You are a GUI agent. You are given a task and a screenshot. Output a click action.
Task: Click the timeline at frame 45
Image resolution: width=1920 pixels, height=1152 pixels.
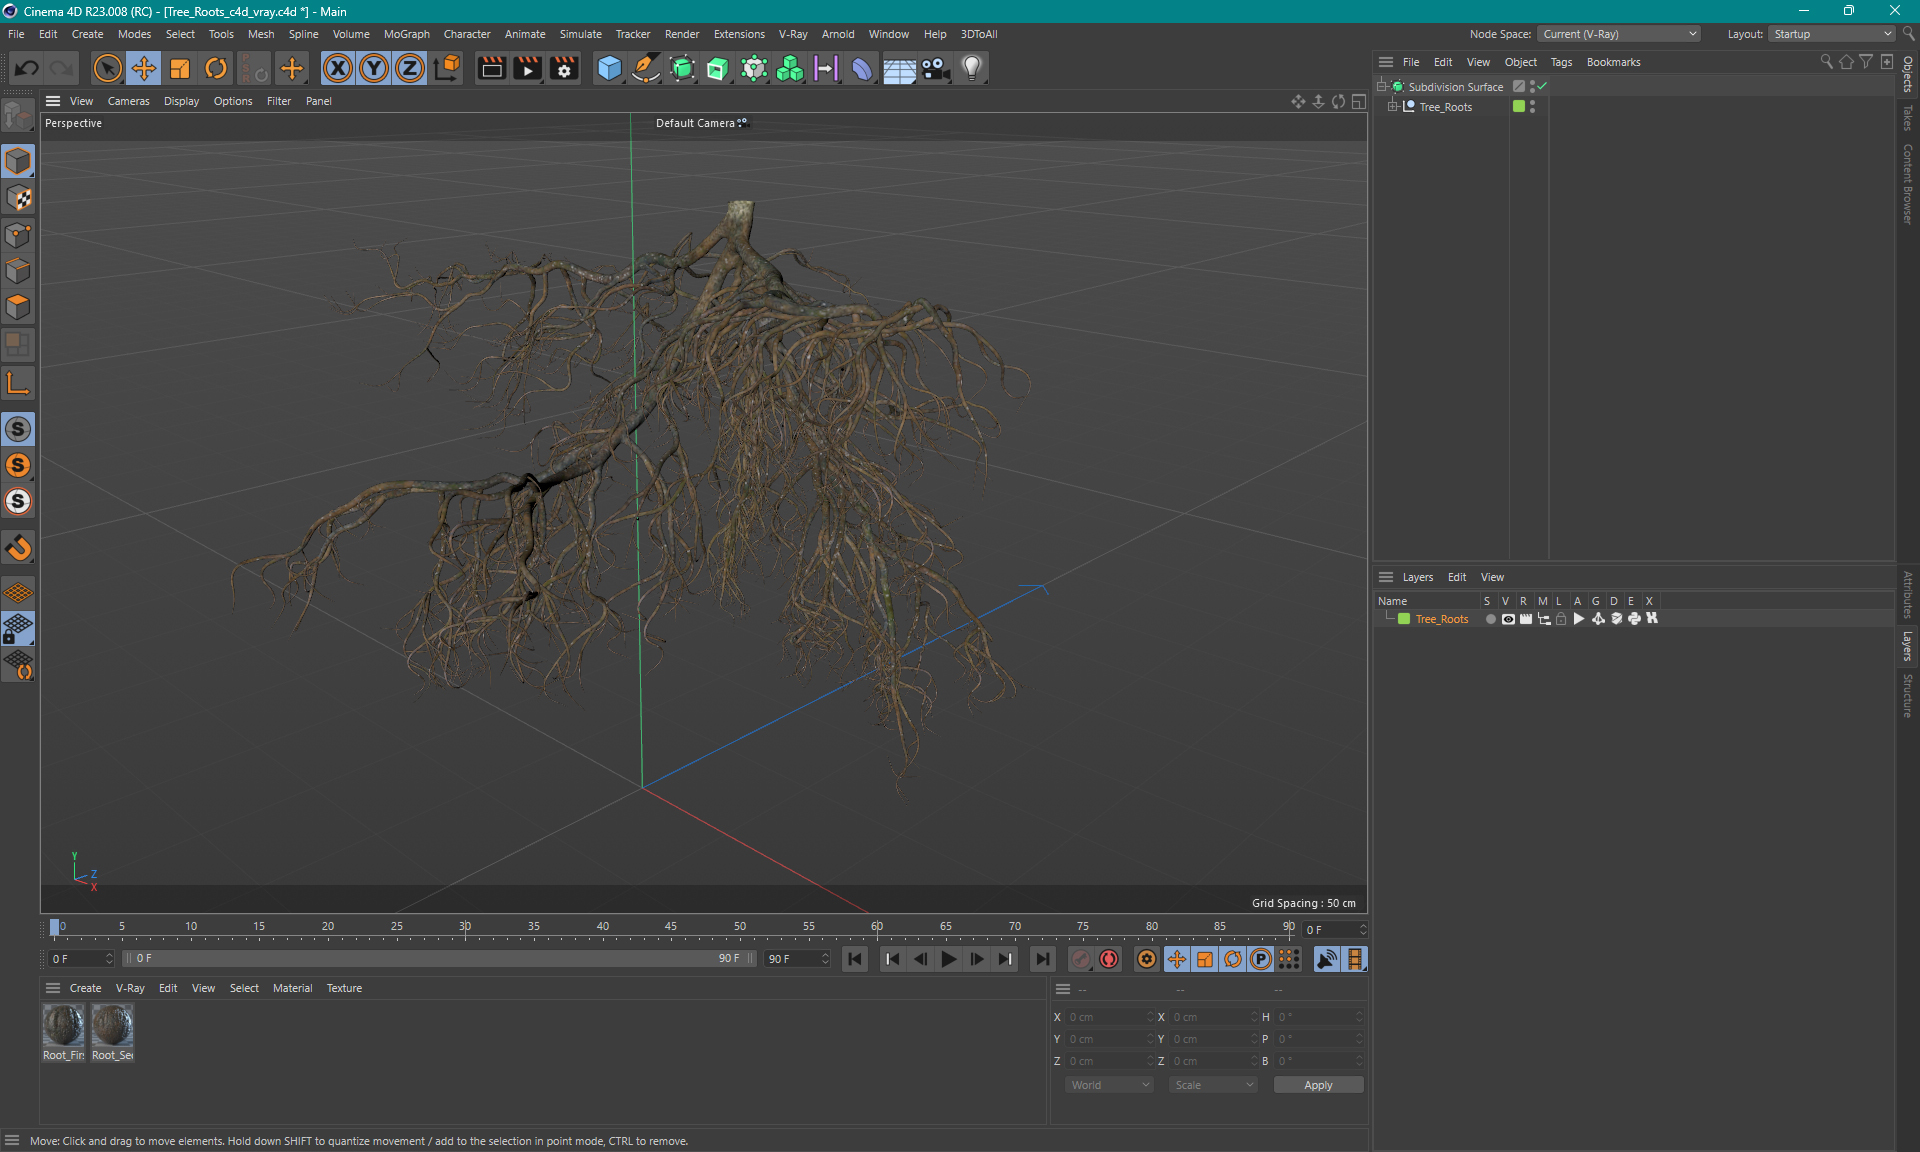pyautogui.click(x=671, y=927)
